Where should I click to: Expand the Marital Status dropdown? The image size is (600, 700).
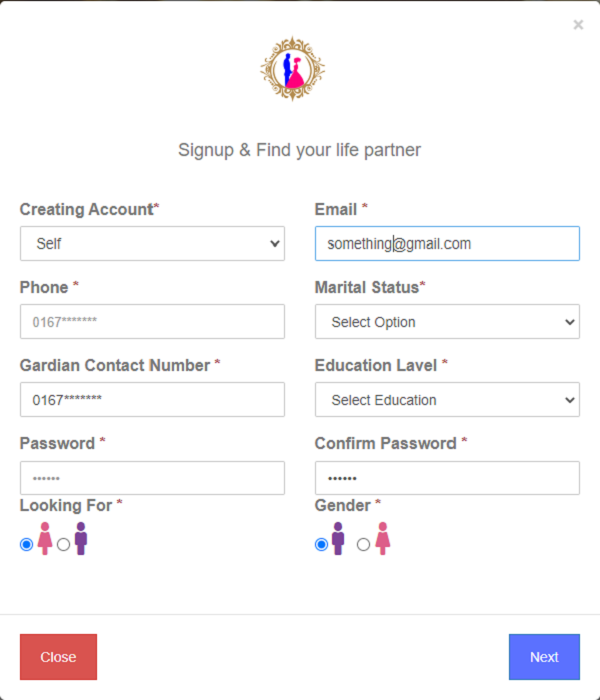click(x=447, y=322)
